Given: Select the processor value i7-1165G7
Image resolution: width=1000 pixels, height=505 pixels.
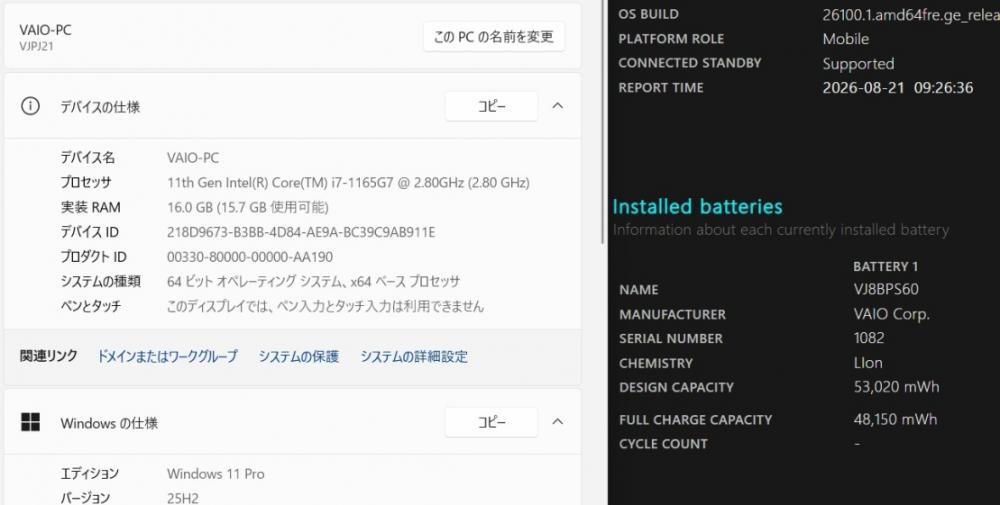Looking at the screenshot, I should 348,183.
